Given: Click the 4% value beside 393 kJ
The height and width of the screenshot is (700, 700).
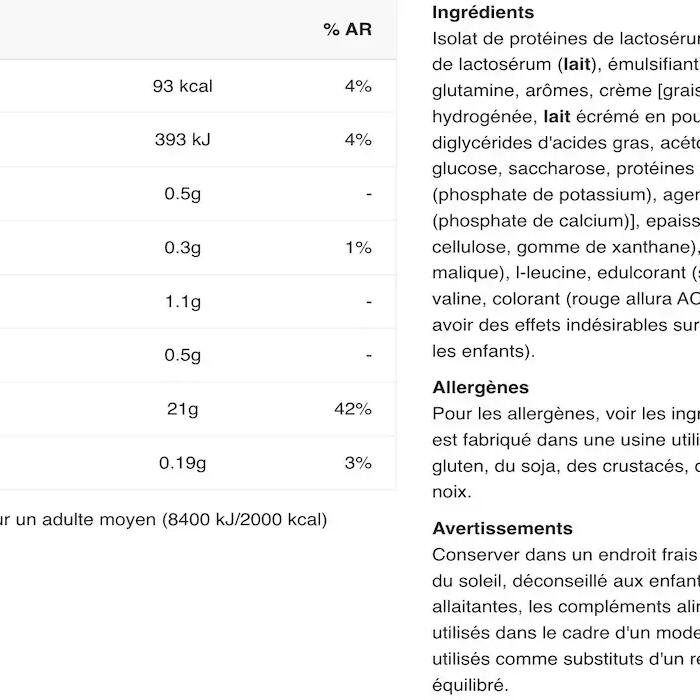Looking at the screenshot, I should point(358,140).
